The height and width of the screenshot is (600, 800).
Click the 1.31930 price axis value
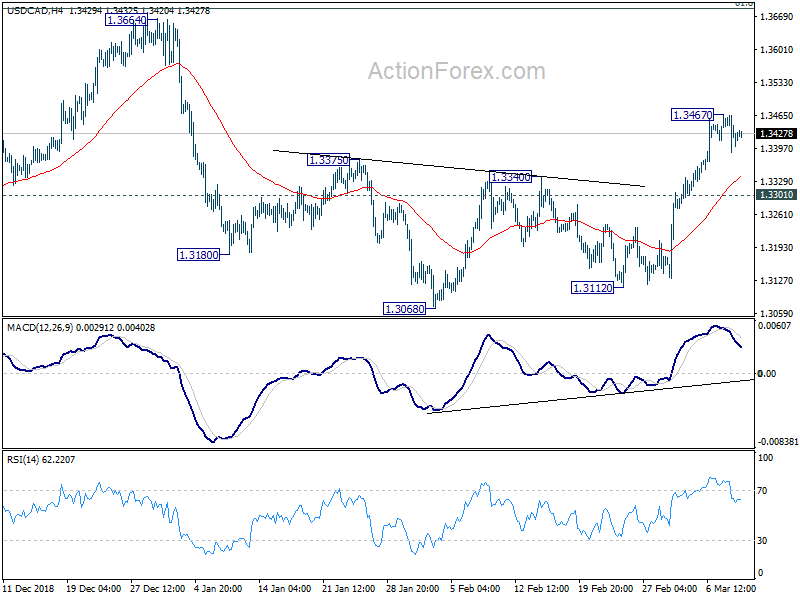click(777, 247)
